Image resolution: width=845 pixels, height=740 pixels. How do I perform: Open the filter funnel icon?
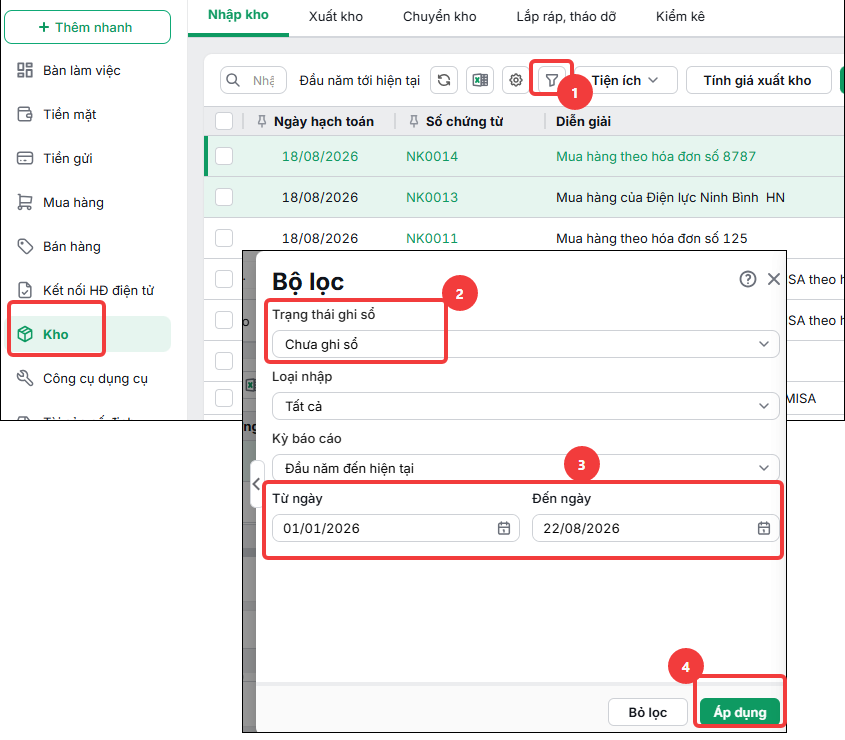(551, 80)
